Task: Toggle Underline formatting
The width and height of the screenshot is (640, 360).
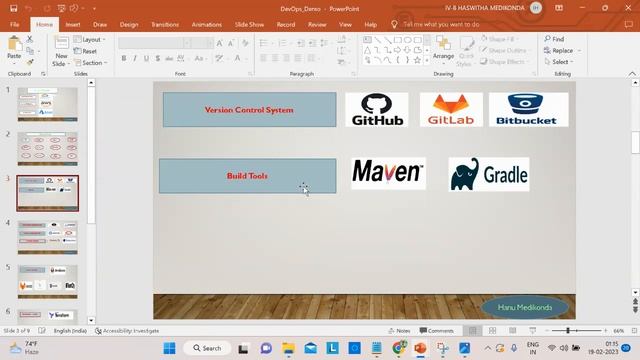Action: [146, 58]
